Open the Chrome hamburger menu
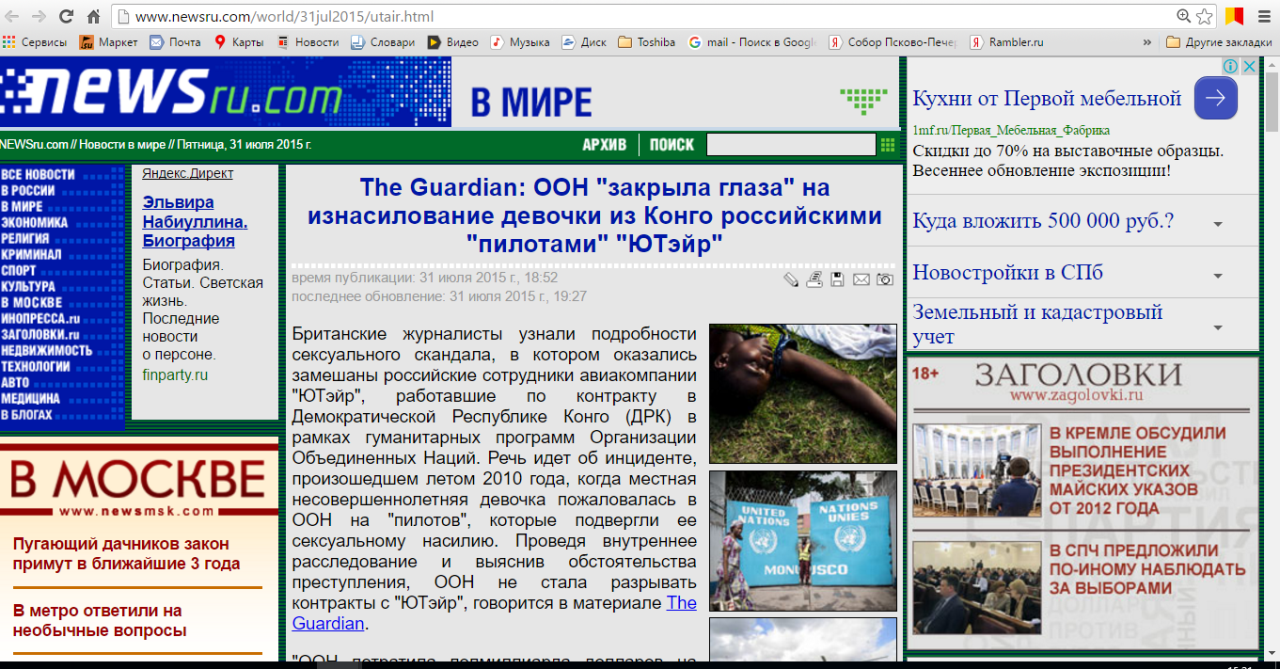Screen dimensions: 1280x669 pyautogui.click(x=1265, y=16)
